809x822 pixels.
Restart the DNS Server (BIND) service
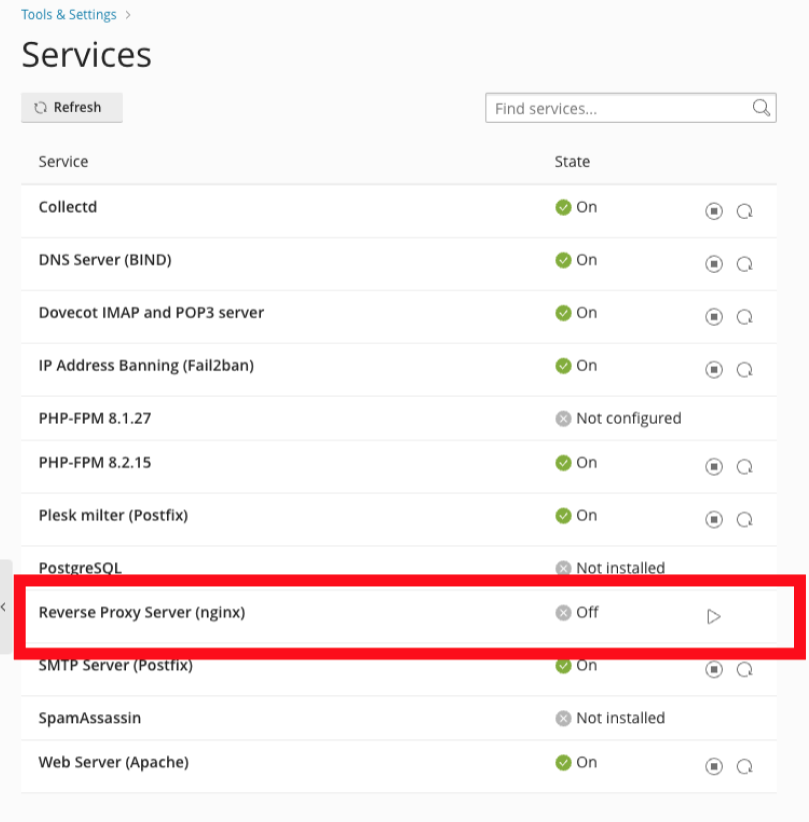(744, 264)
